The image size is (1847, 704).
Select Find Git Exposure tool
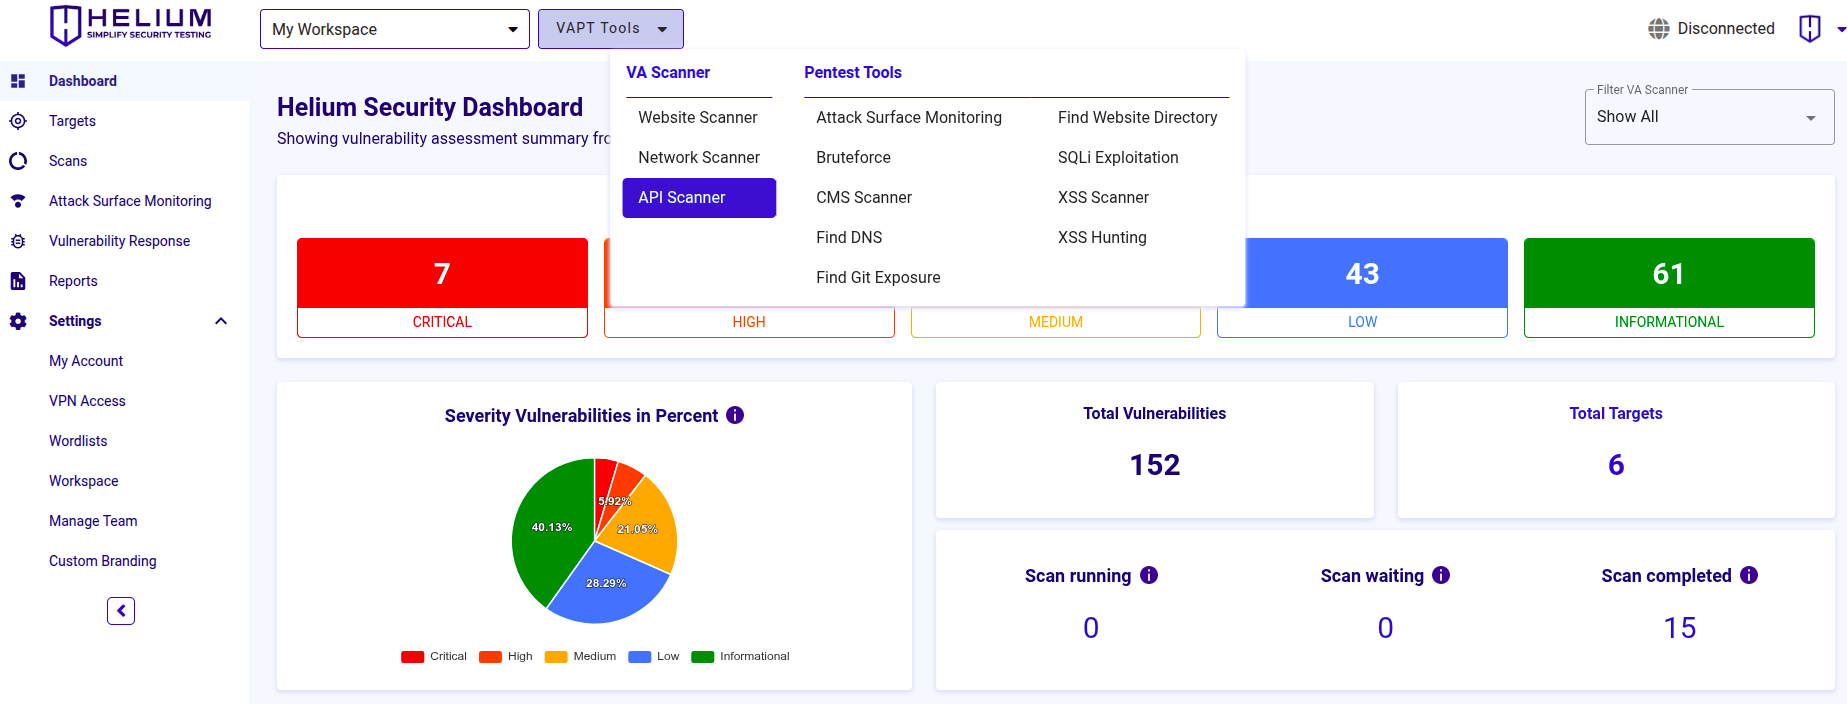(878, 277)
